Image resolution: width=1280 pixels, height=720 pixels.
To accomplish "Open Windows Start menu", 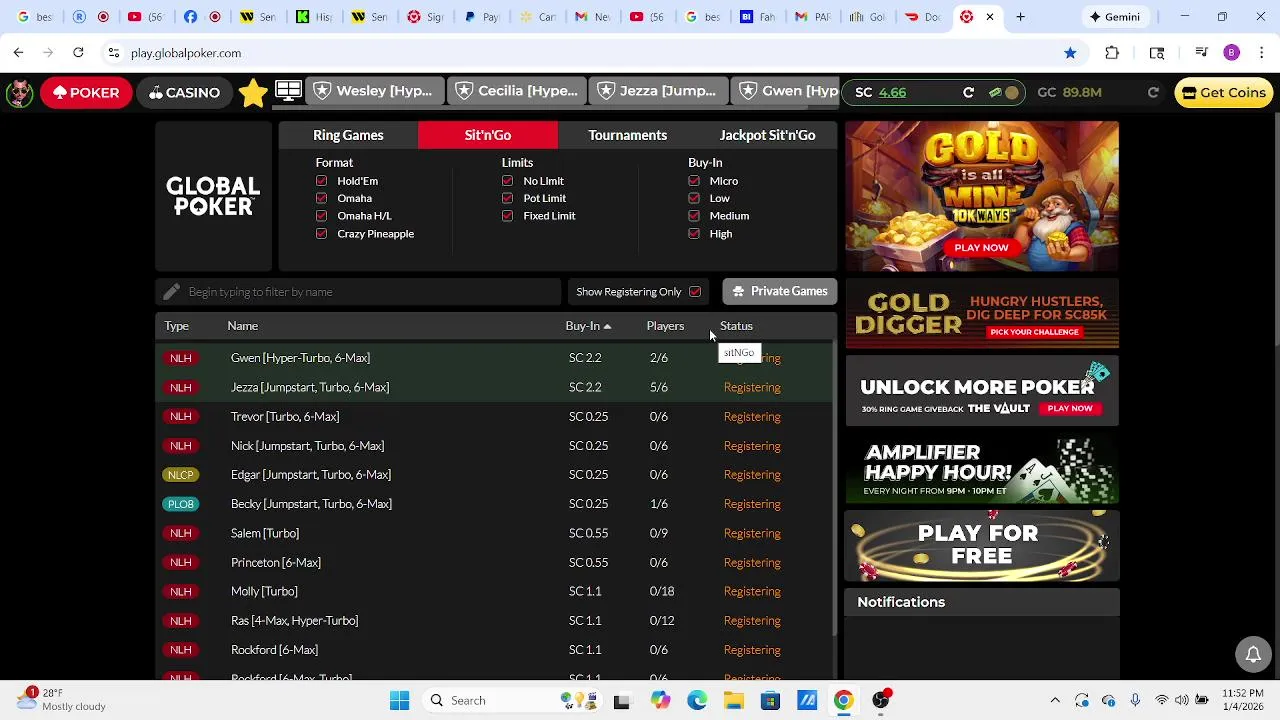I will (x=399, y=700).
